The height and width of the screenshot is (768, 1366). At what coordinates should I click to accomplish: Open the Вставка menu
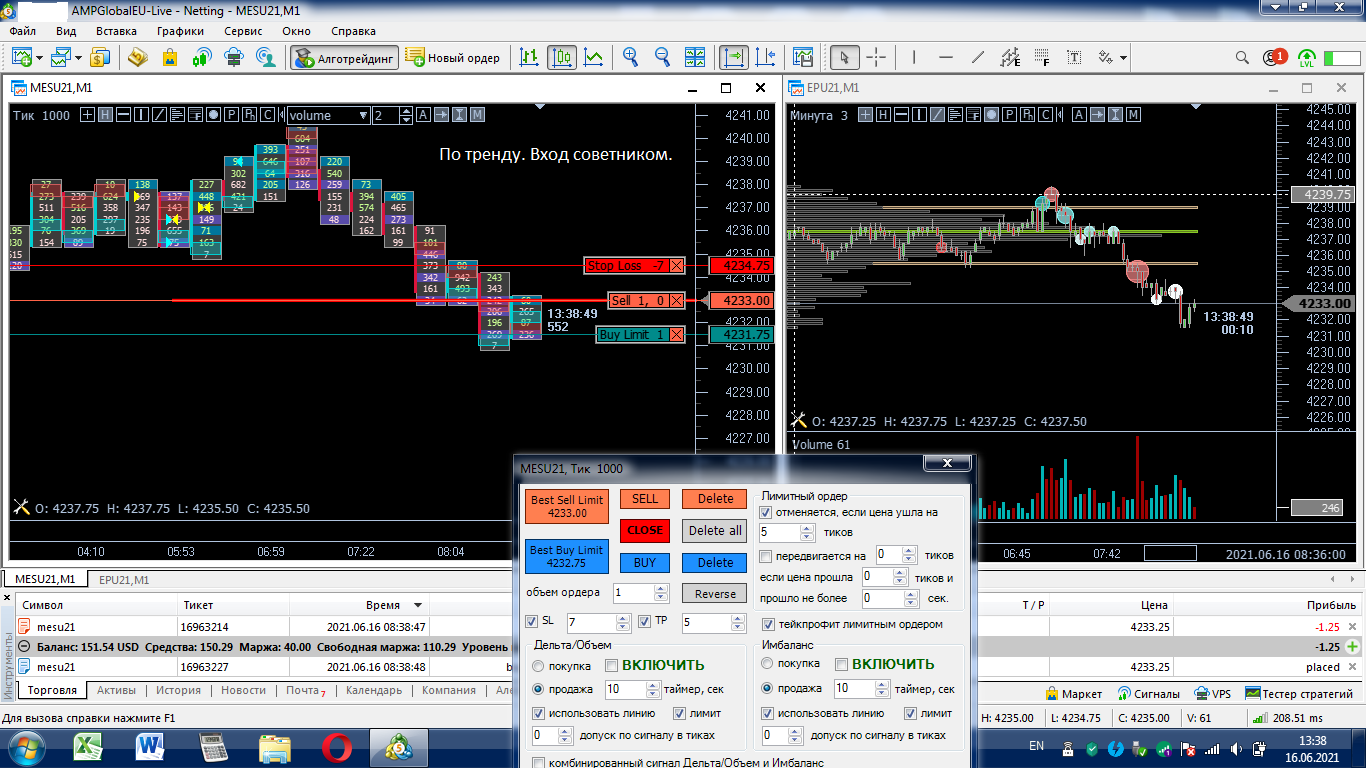click(116, 31)
